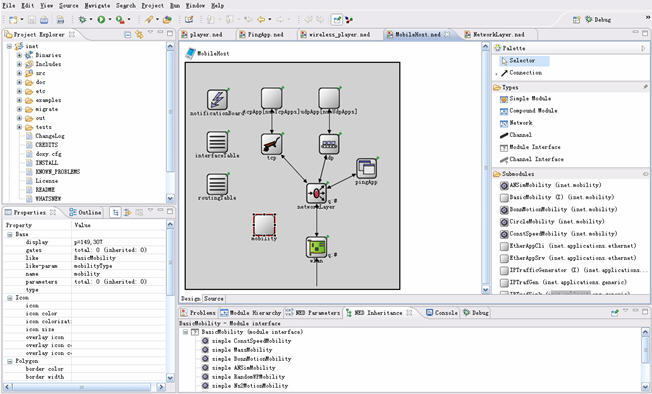
Task: Select CircleMobility in Submodules palette
Action: pos(552,222)
